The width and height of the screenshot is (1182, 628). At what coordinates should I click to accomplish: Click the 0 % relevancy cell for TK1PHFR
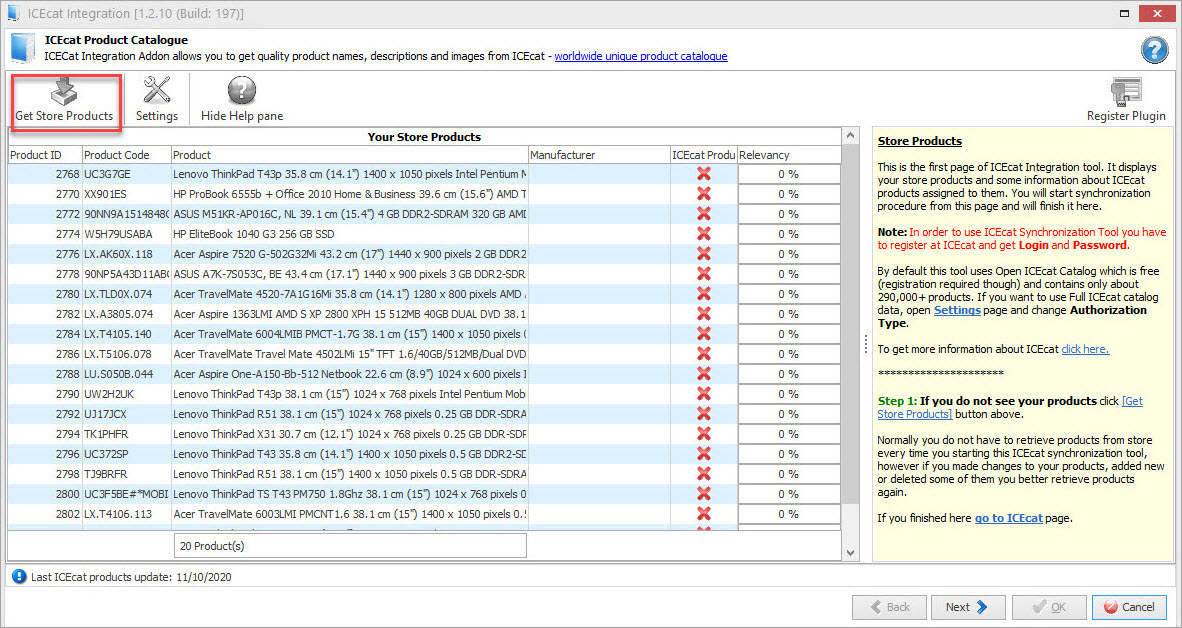point(789,433)
